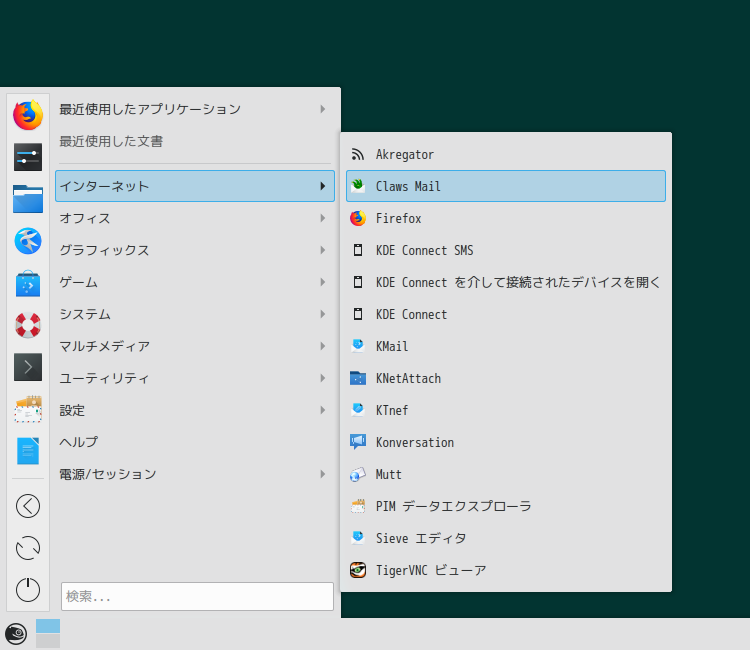This screenshot has width=750, height=650.
Task: Choose the システム category label
Action: (85, 314)
